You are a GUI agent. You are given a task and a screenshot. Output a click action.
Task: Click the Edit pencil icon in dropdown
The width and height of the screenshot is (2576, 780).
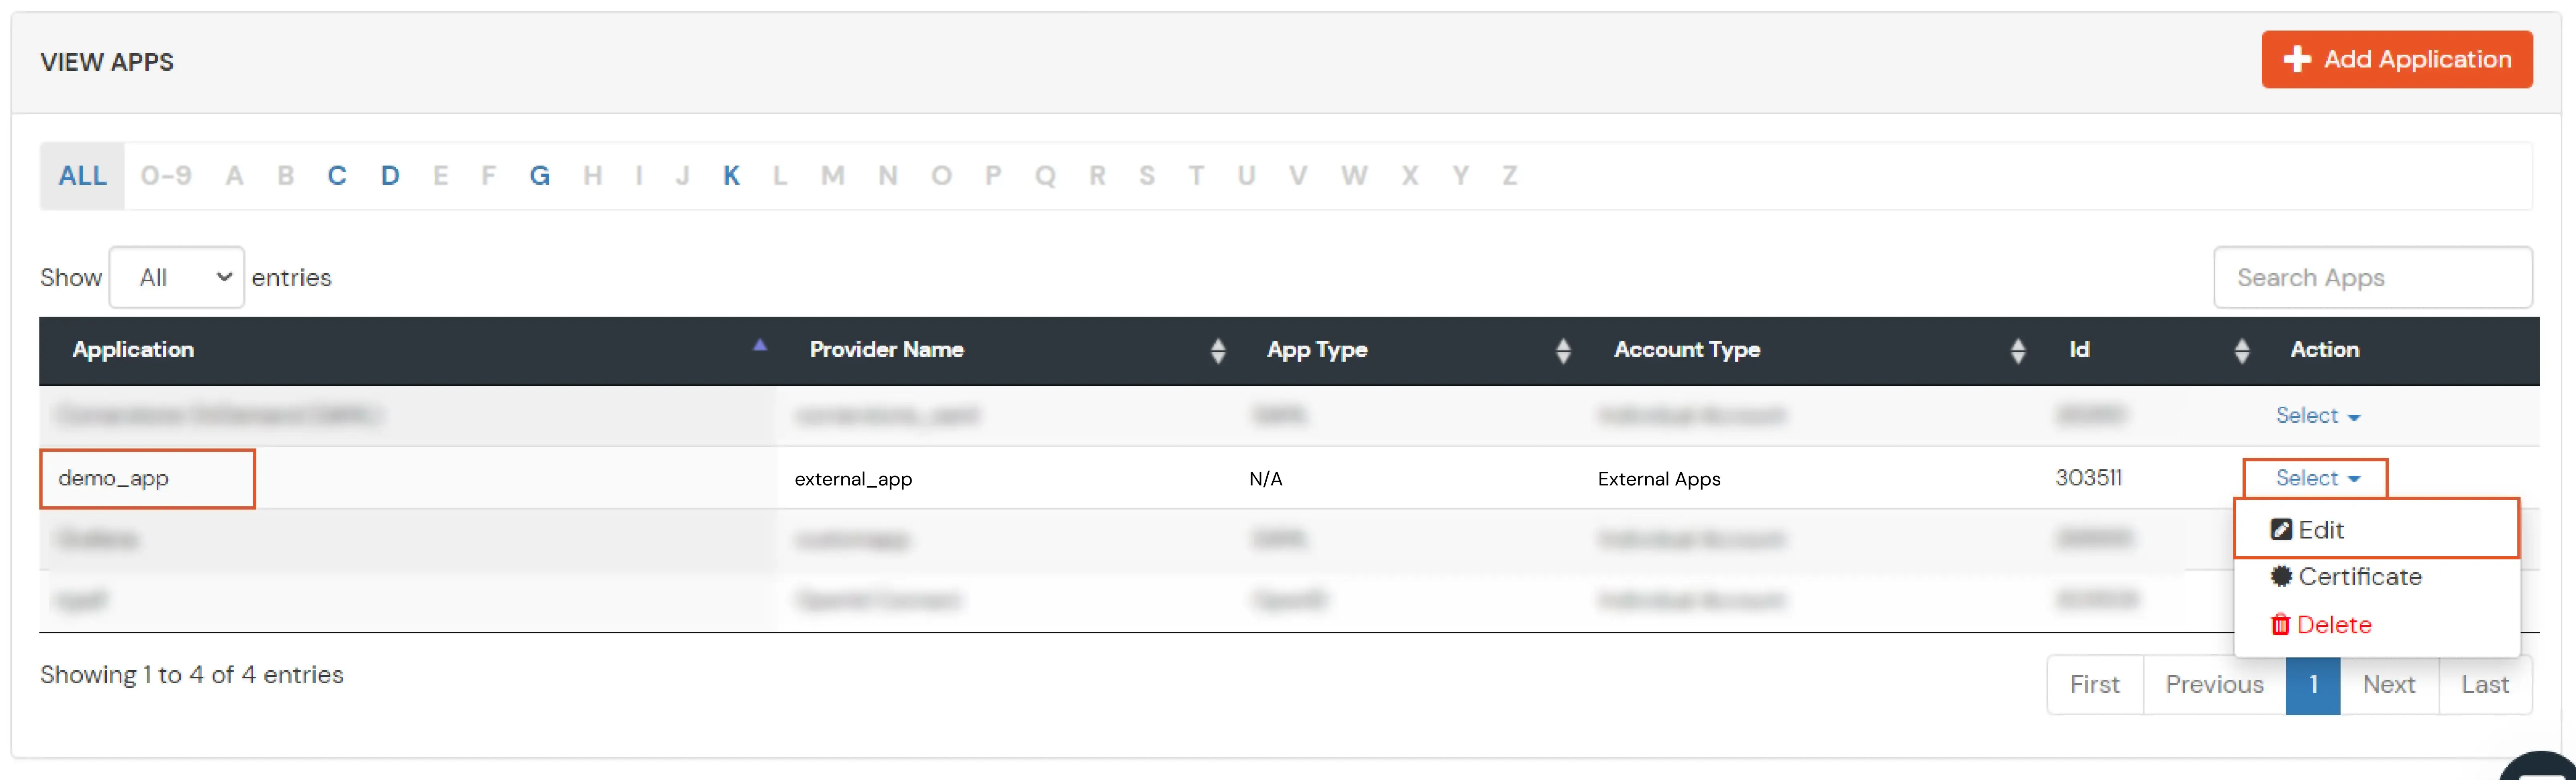pos(2281,529)
